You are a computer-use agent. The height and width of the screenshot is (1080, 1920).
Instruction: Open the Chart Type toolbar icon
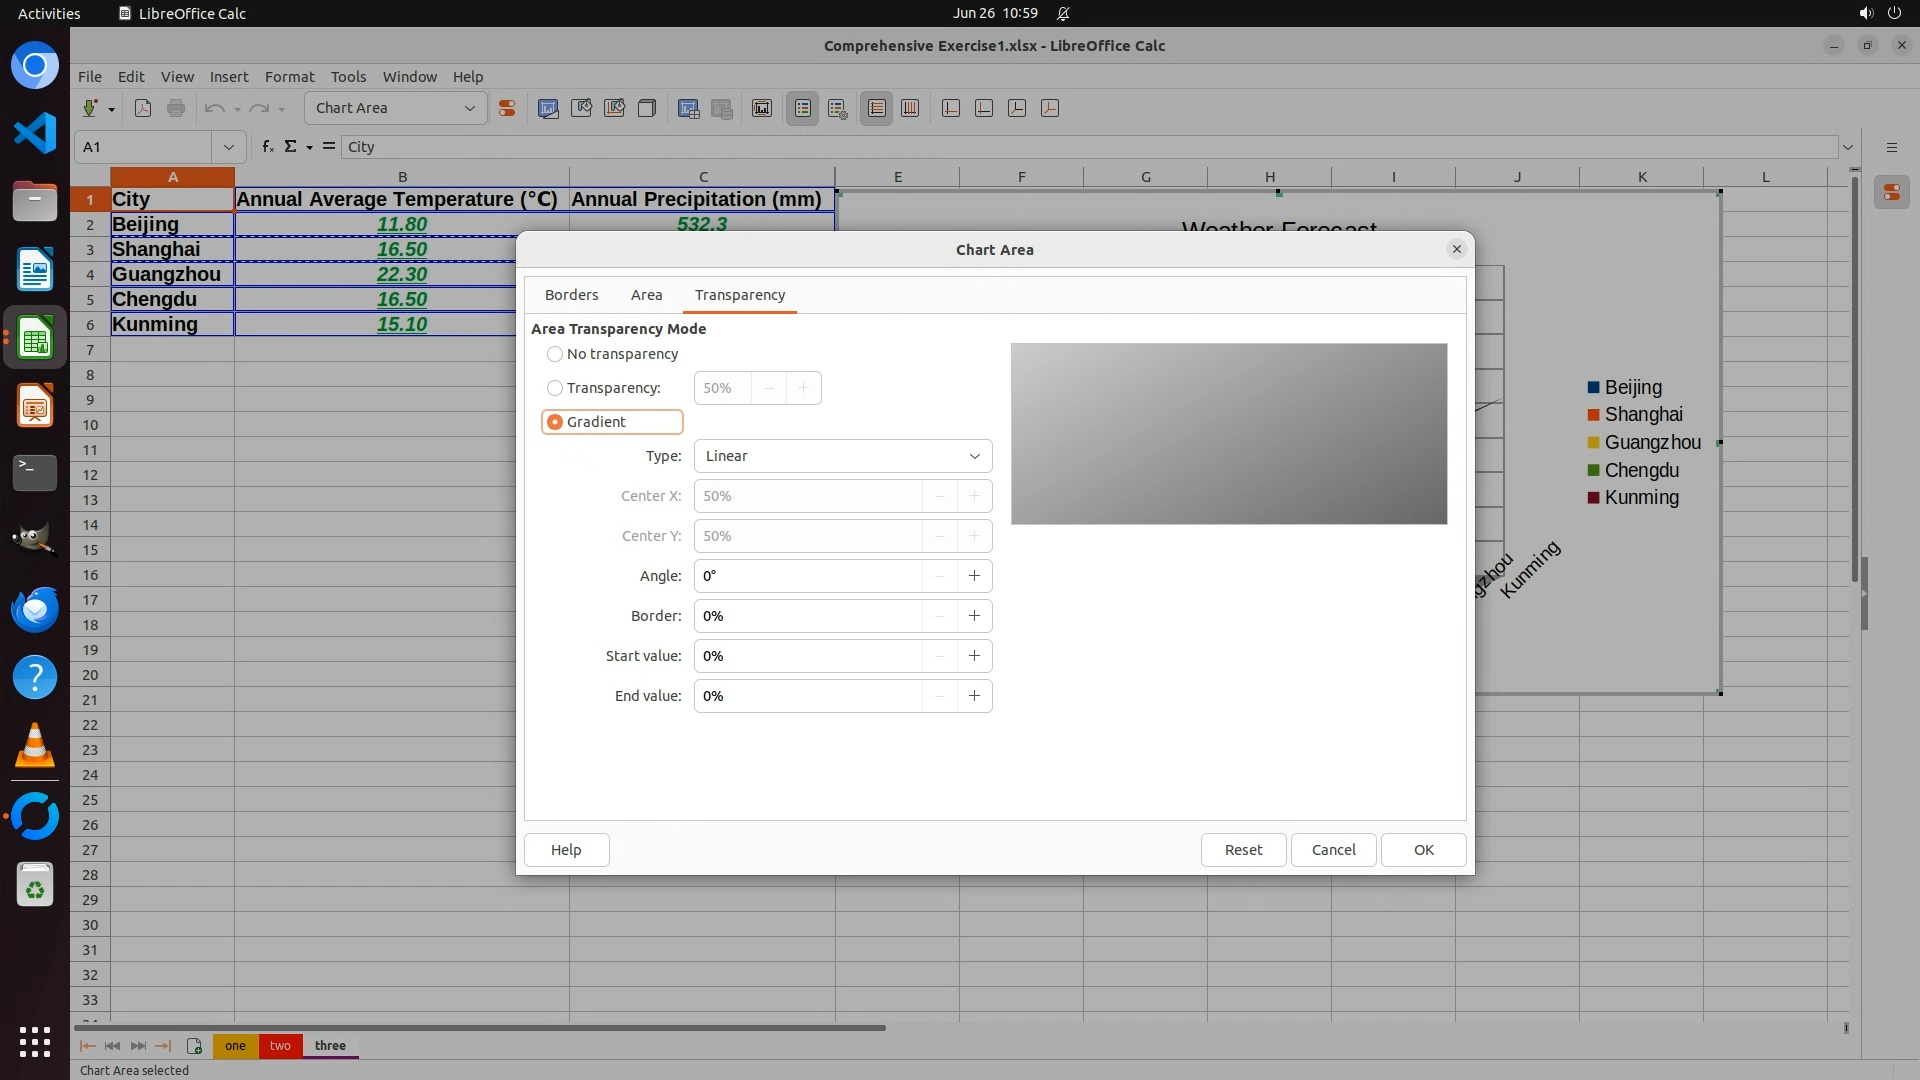pyautogui.click(x=548, y=108)
